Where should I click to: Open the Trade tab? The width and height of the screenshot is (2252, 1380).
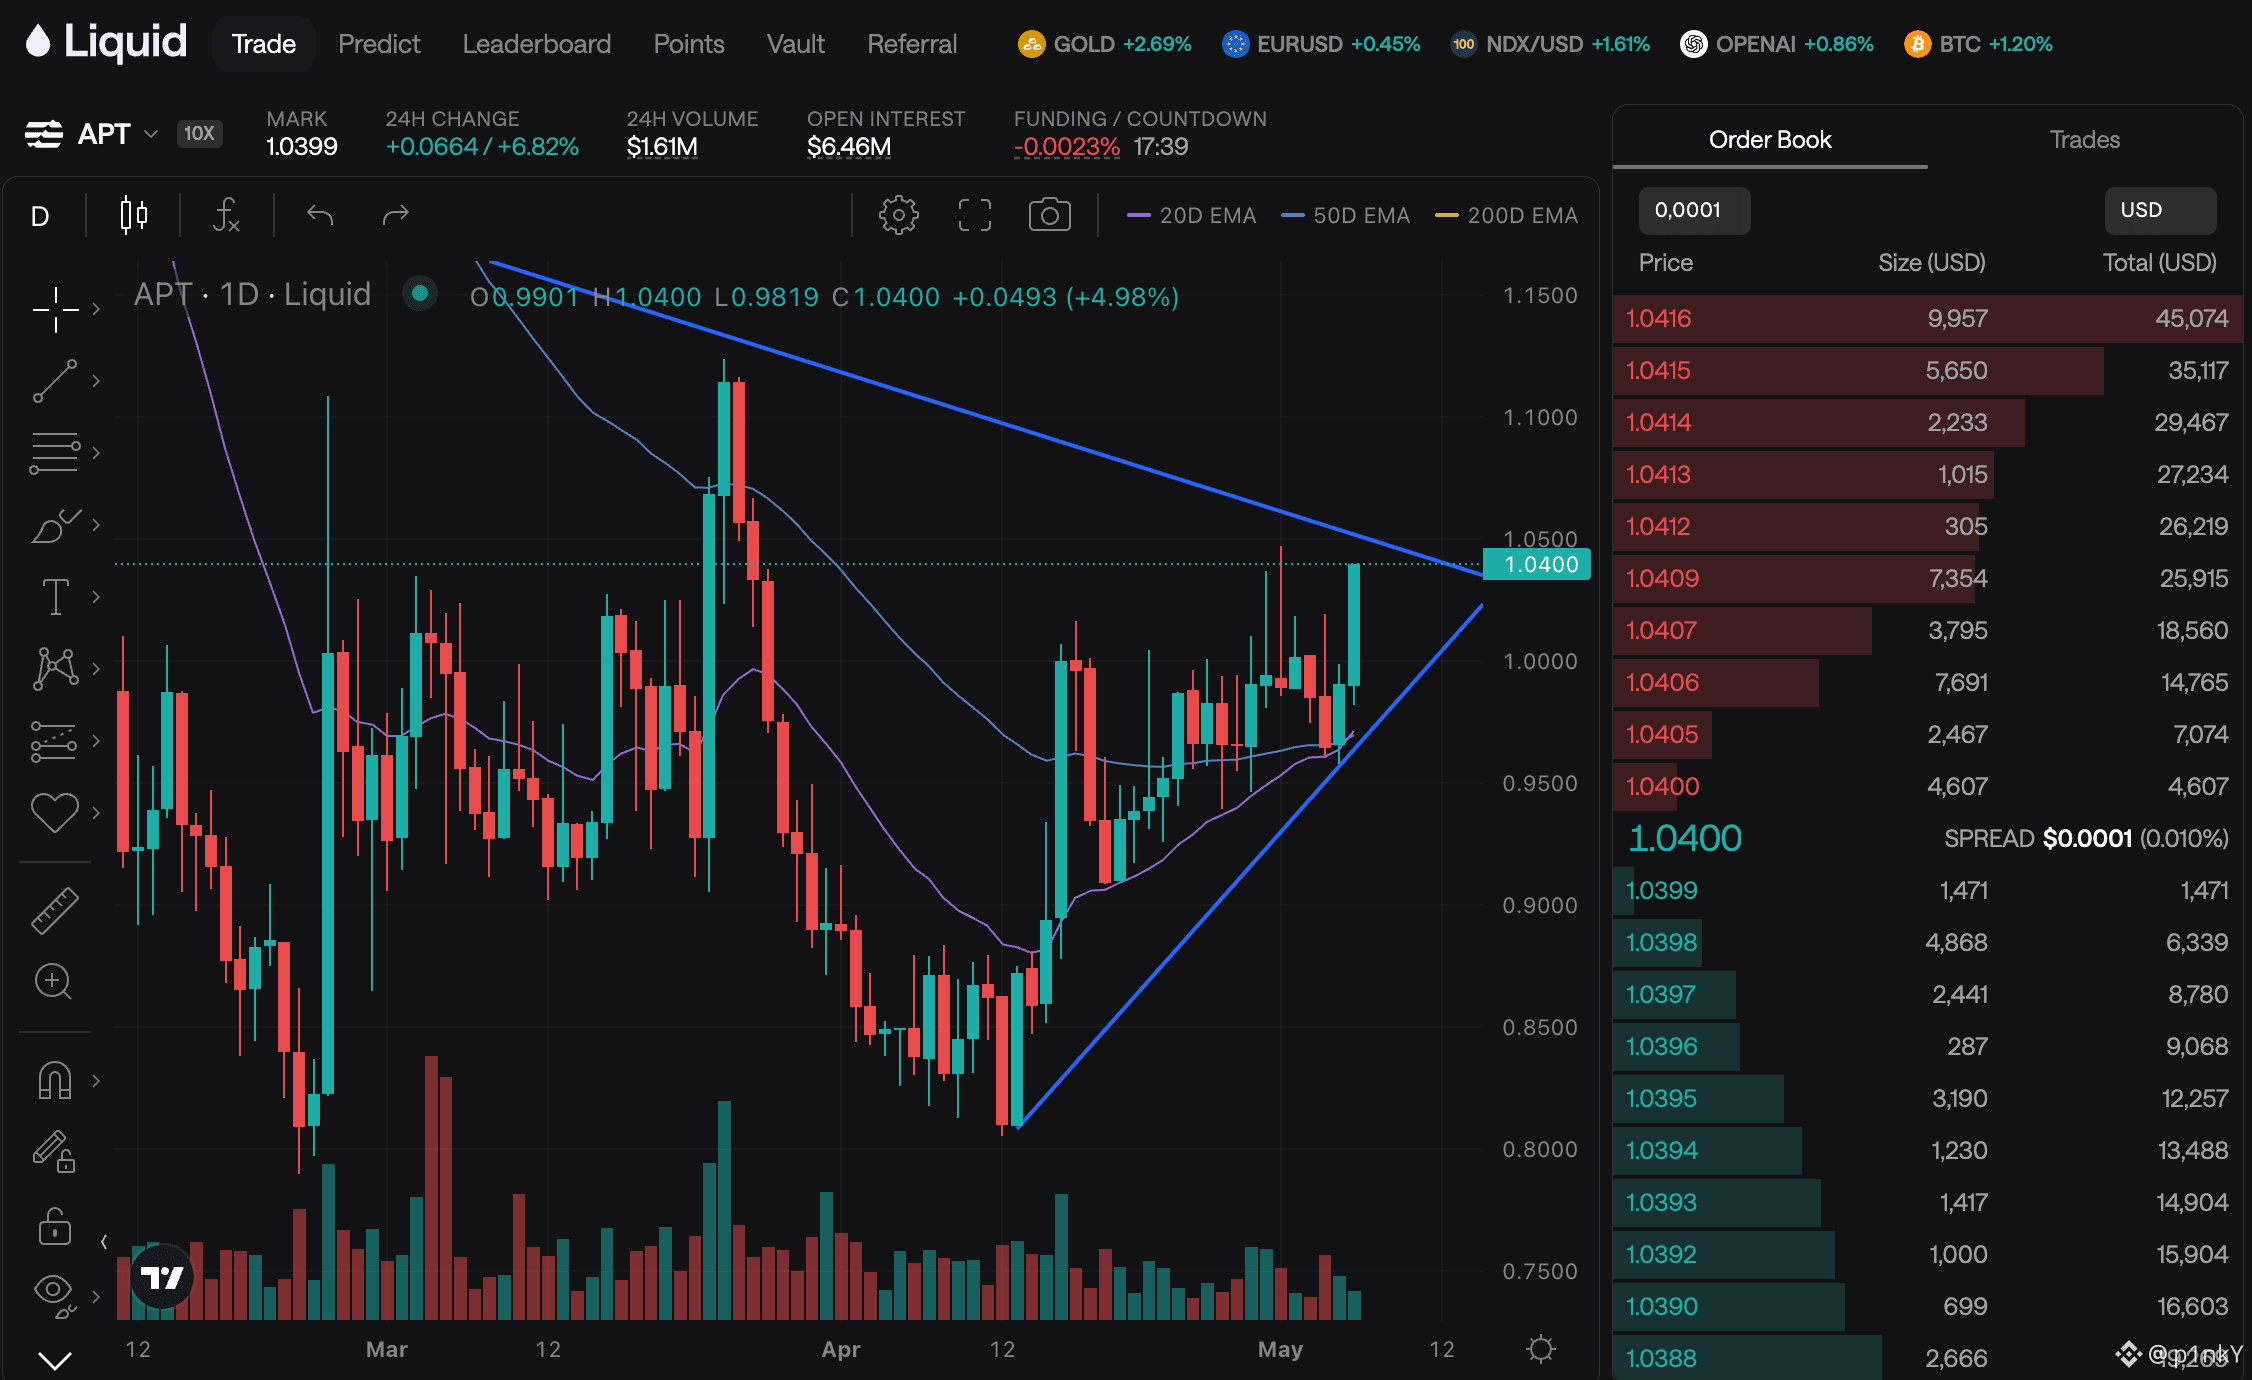(264, 44)
